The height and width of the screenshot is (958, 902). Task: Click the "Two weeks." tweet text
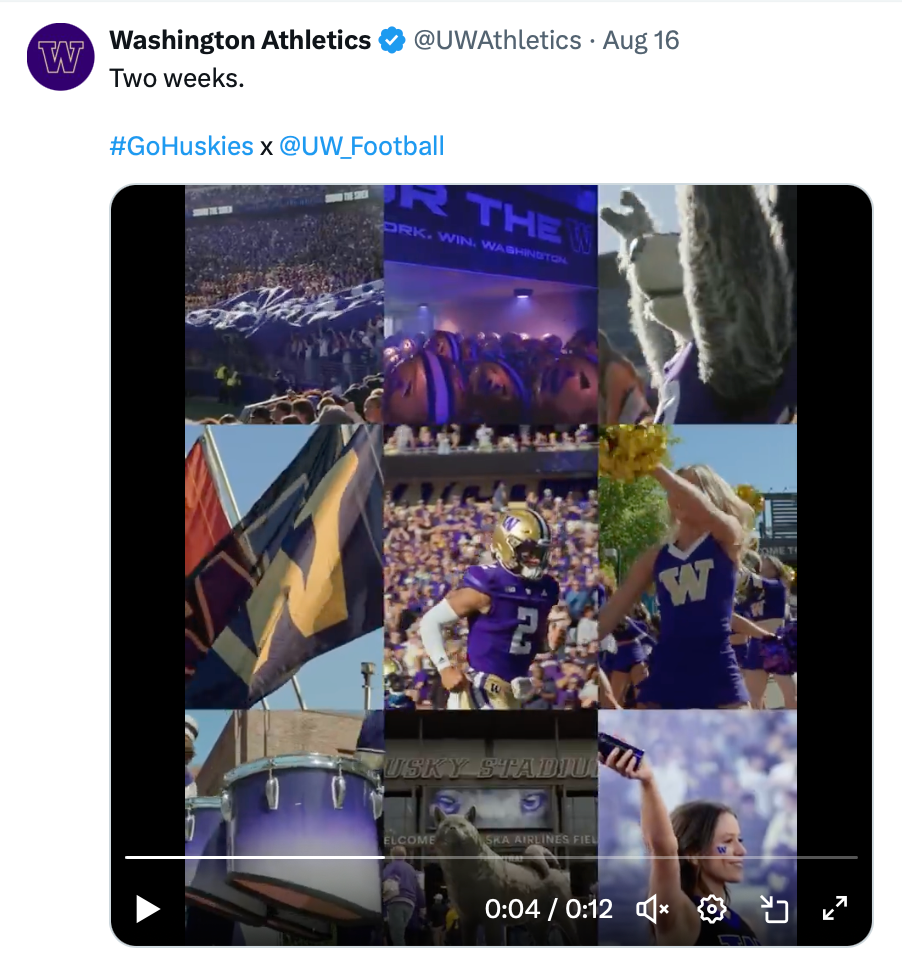pos(176,78)
